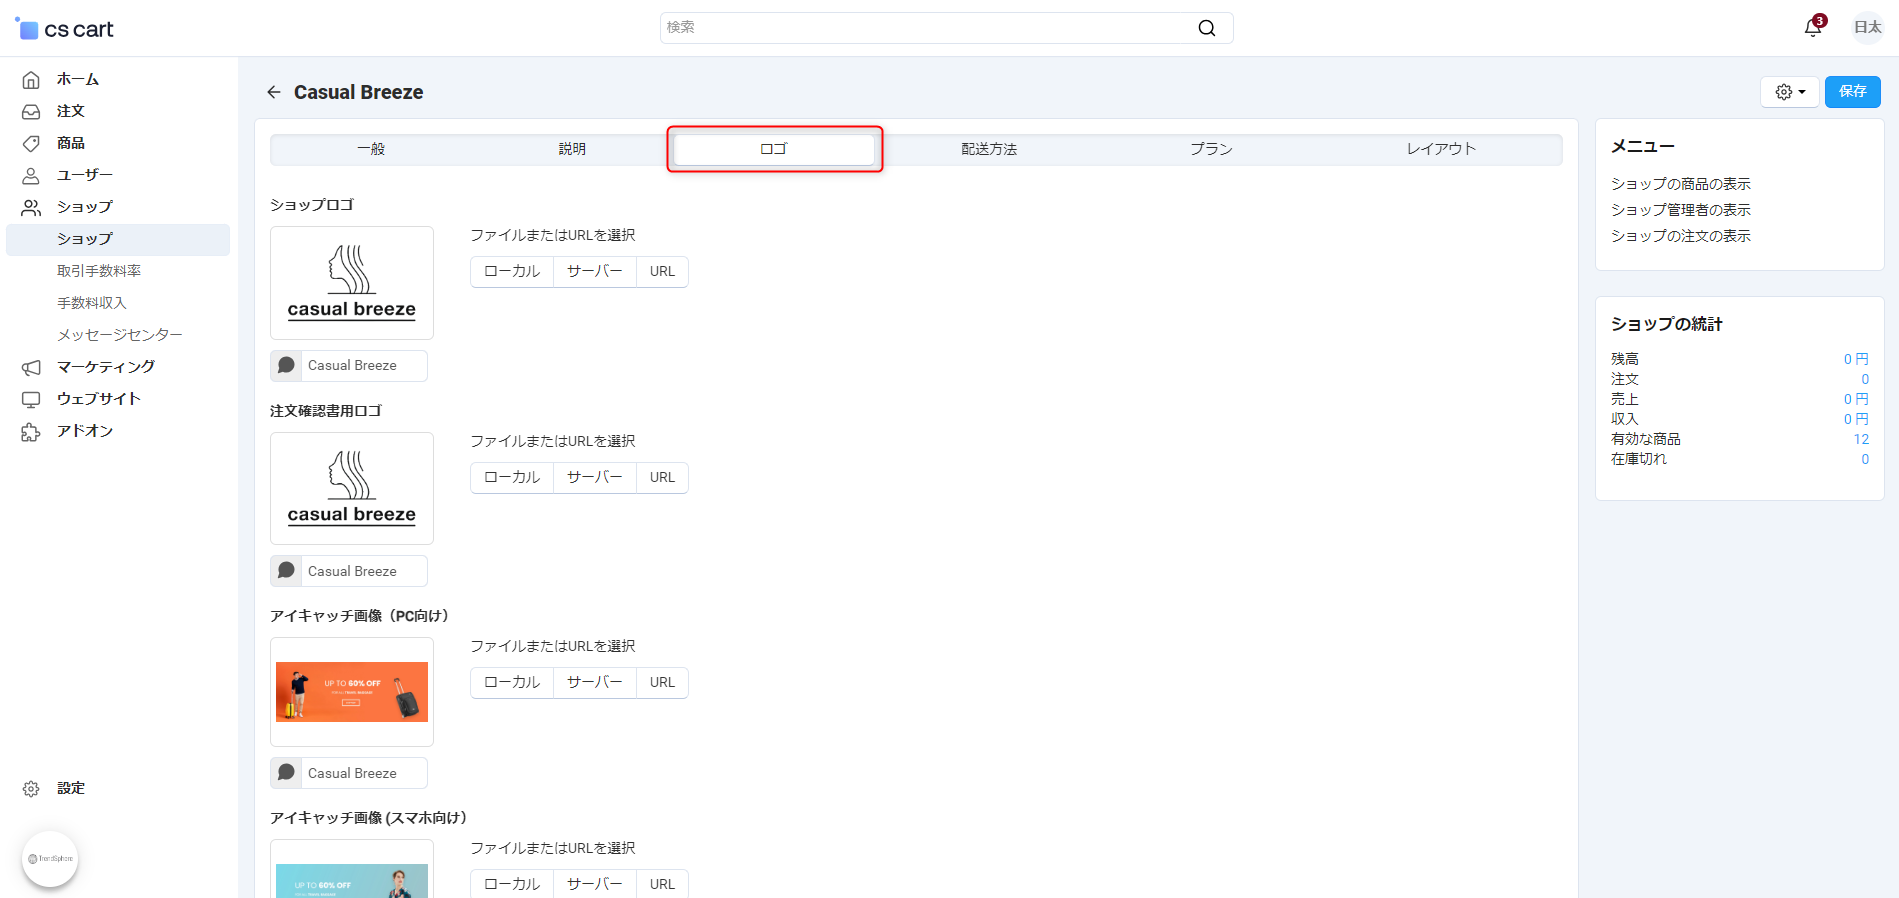Click the search magnifier icon
The height and width of the screenshot is (898, 1899).
point(1207,28)
